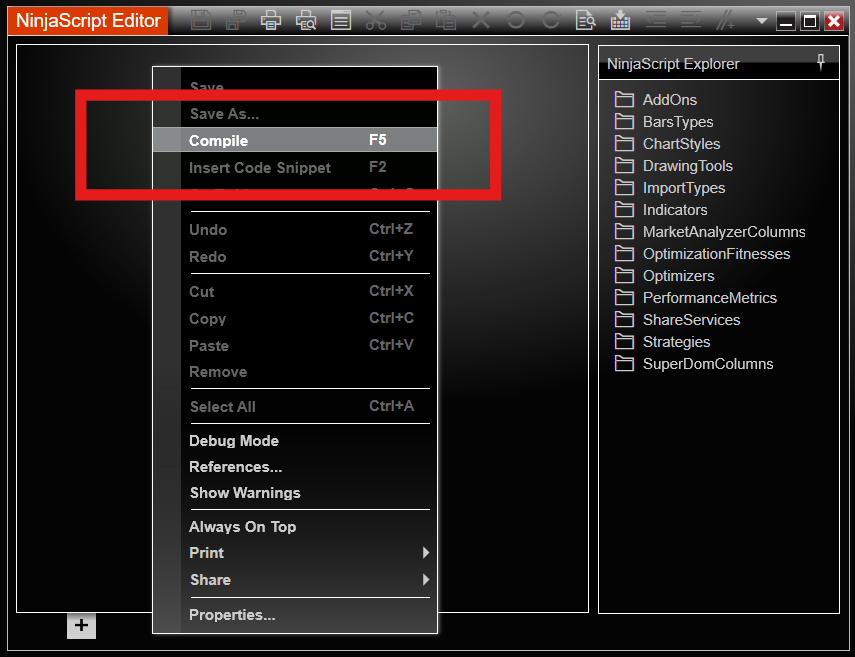Click the Undo toolbar icon
The width and height of the screenshot is (855, 657).
pos(515,20)
